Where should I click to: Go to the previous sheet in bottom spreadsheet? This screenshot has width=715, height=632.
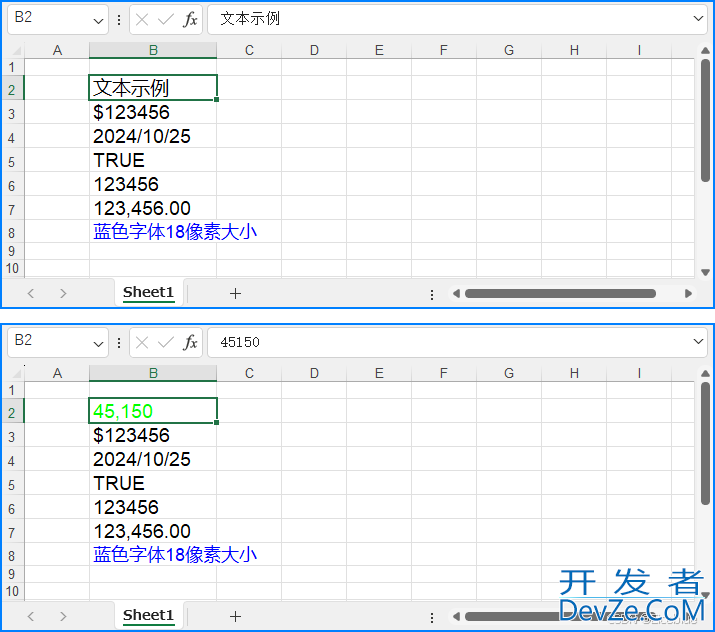31,616
